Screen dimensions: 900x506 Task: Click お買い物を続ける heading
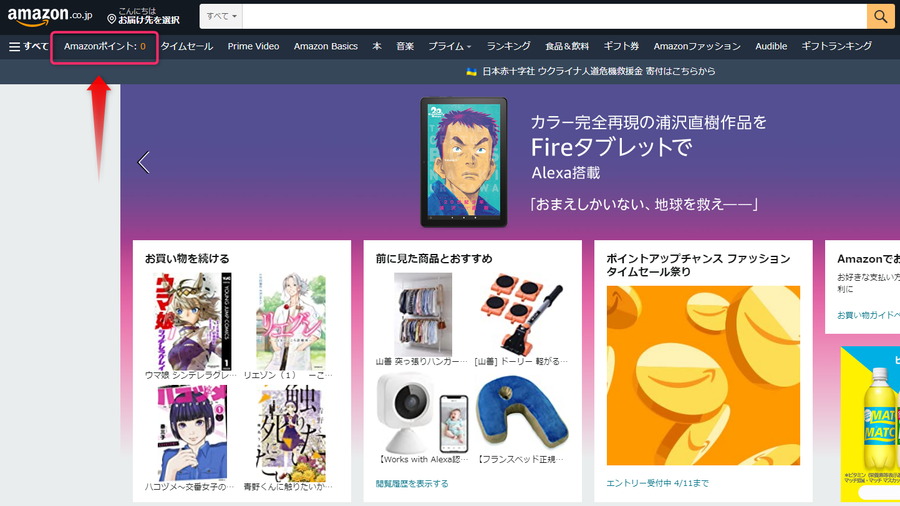pos(187,259)
